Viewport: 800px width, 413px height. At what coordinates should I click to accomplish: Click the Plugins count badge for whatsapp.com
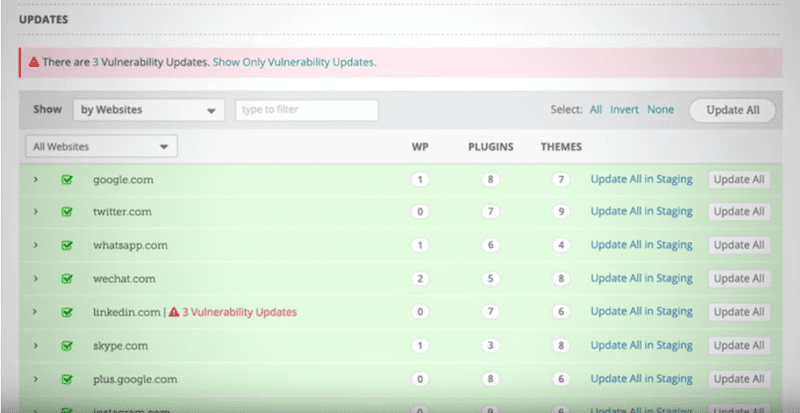pos(490,245)
